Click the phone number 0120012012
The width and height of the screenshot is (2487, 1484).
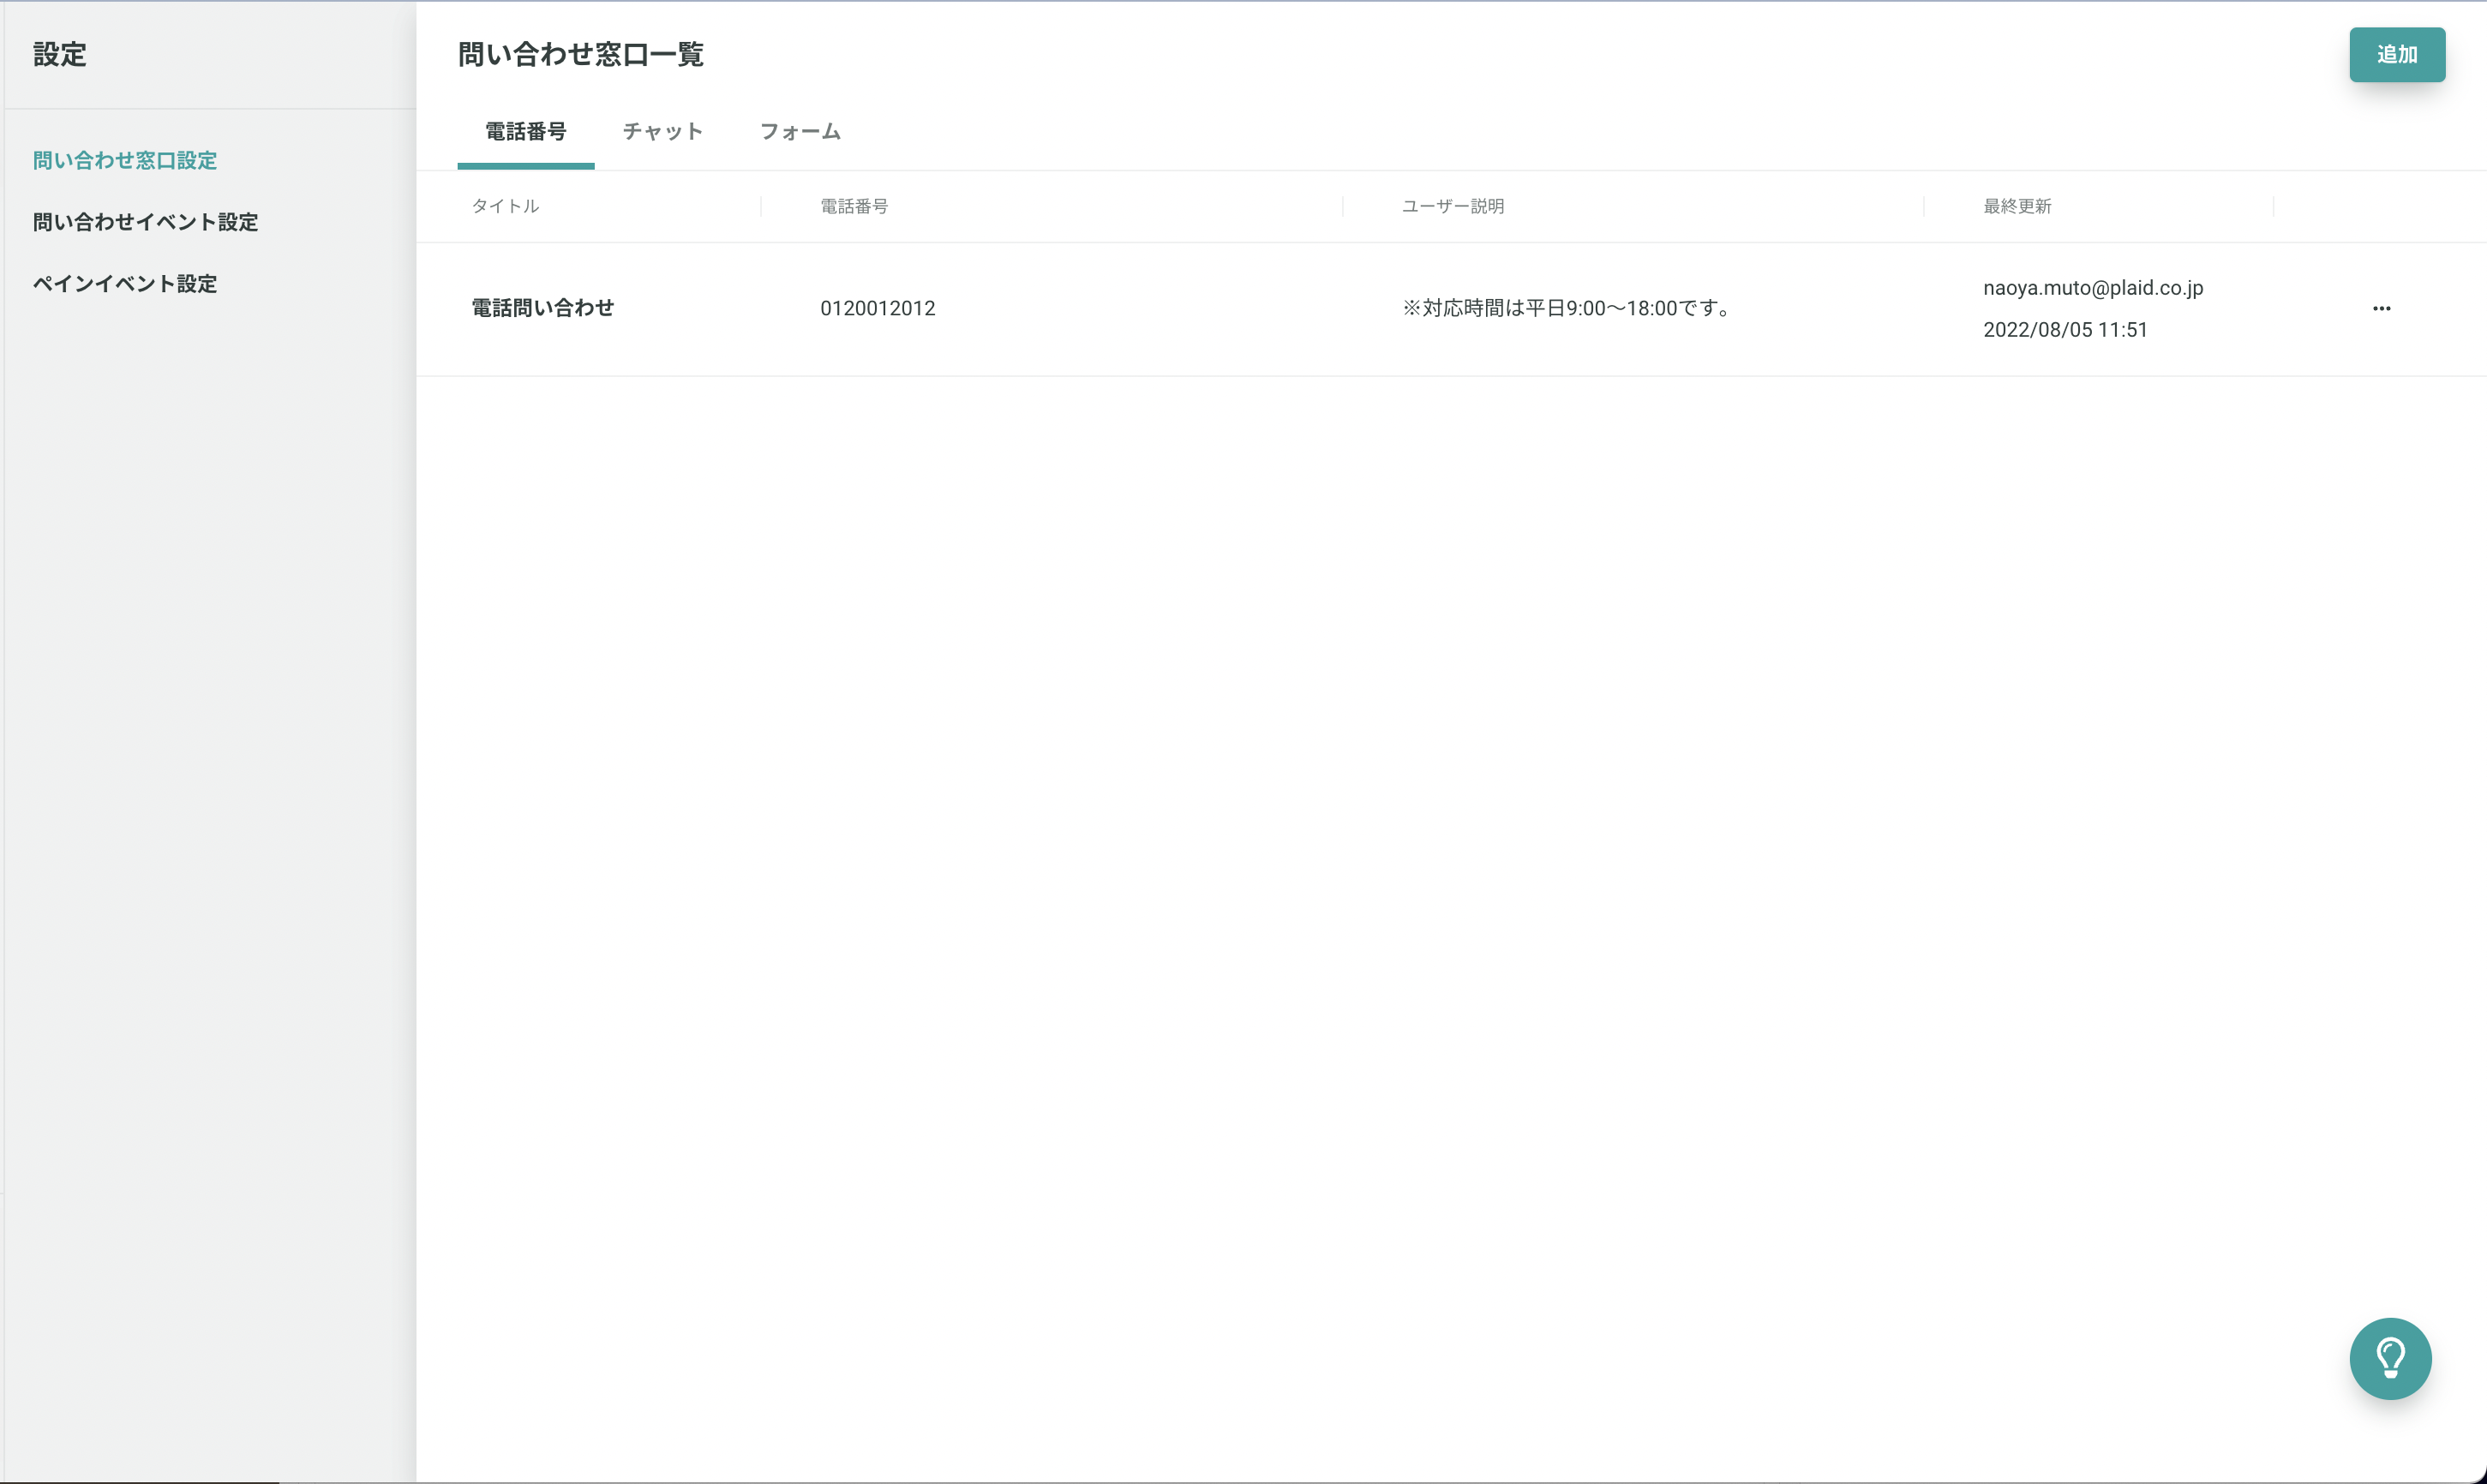878,308
